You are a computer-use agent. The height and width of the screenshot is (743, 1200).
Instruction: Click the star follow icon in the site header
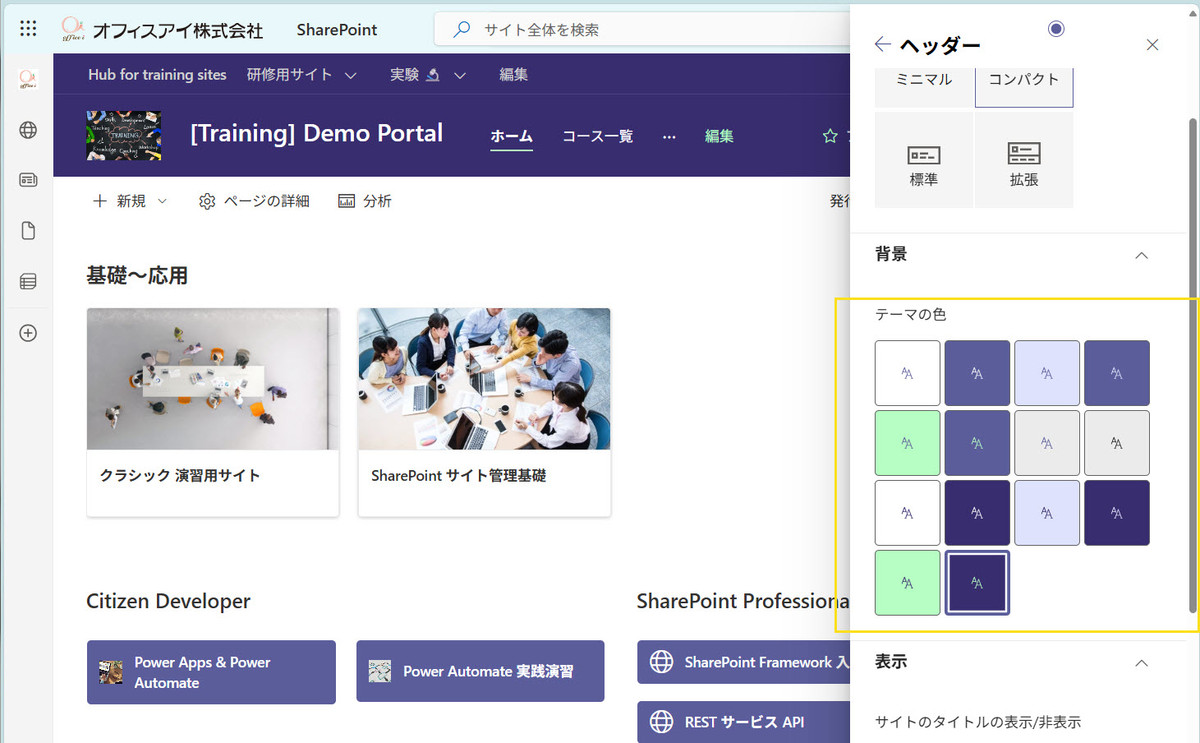(x=830, y=136)
